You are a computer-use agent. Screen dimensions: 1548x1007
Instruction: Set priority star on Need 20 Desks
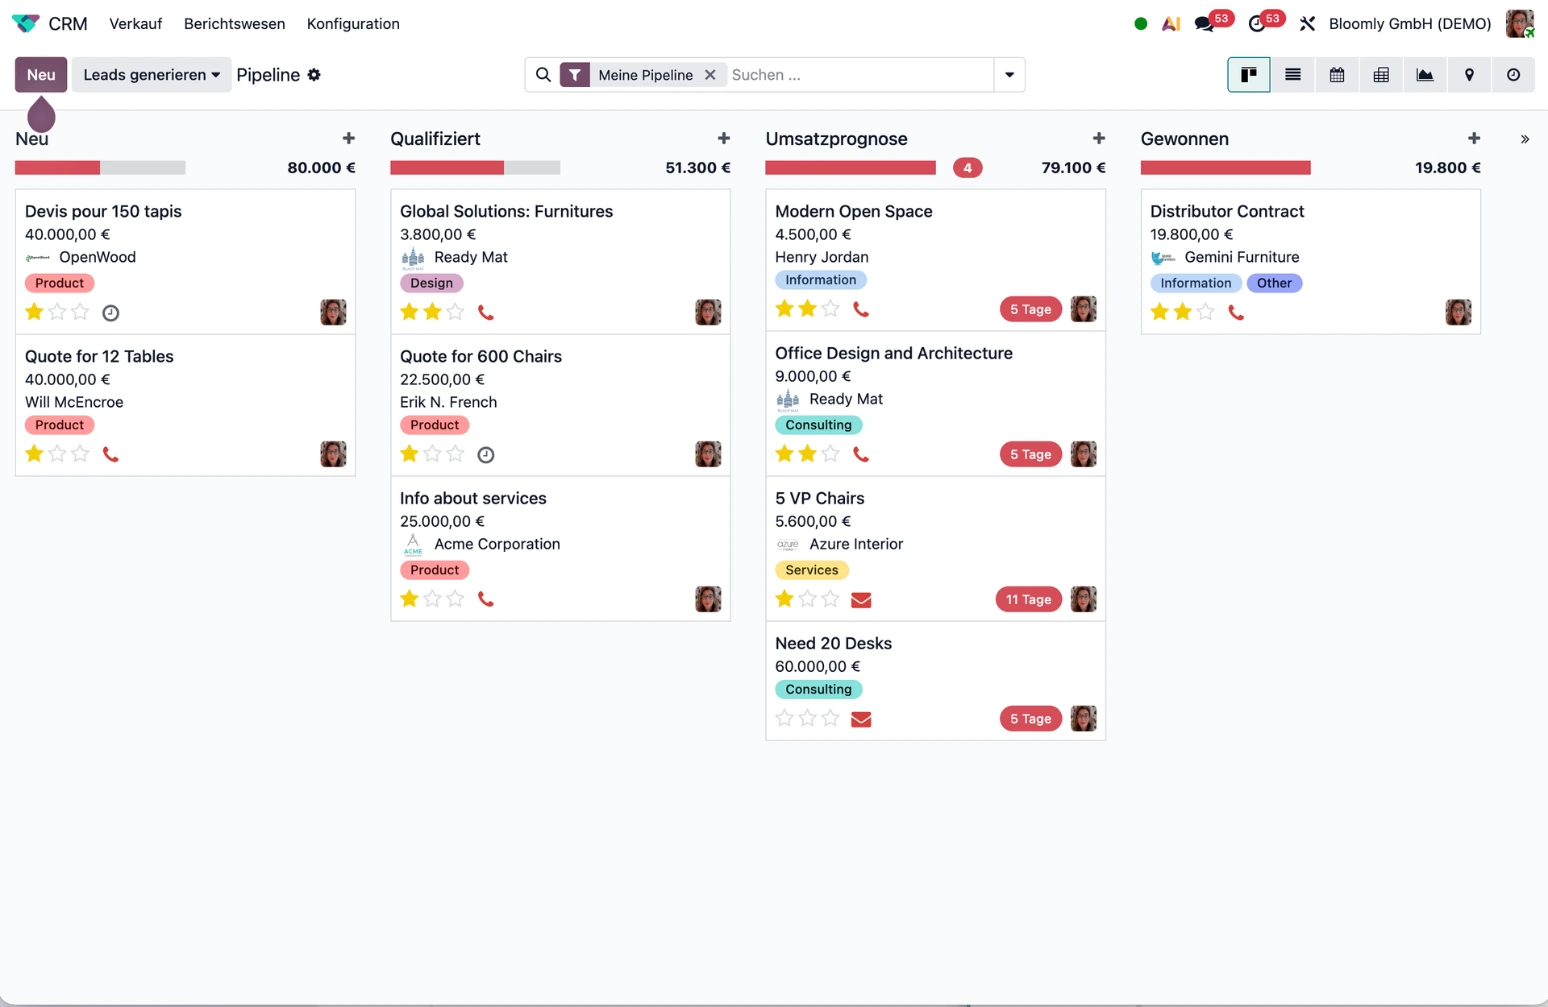[784, 717]
